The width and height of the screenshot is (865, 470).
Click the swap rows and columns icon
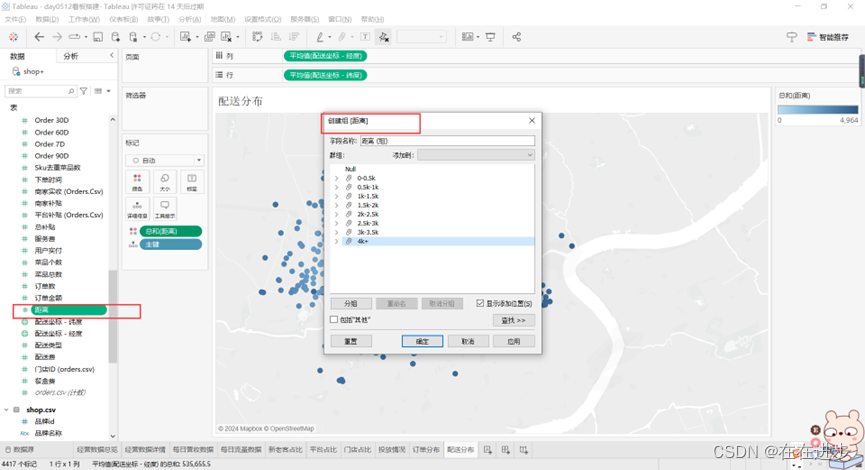[x=258, y=37]
